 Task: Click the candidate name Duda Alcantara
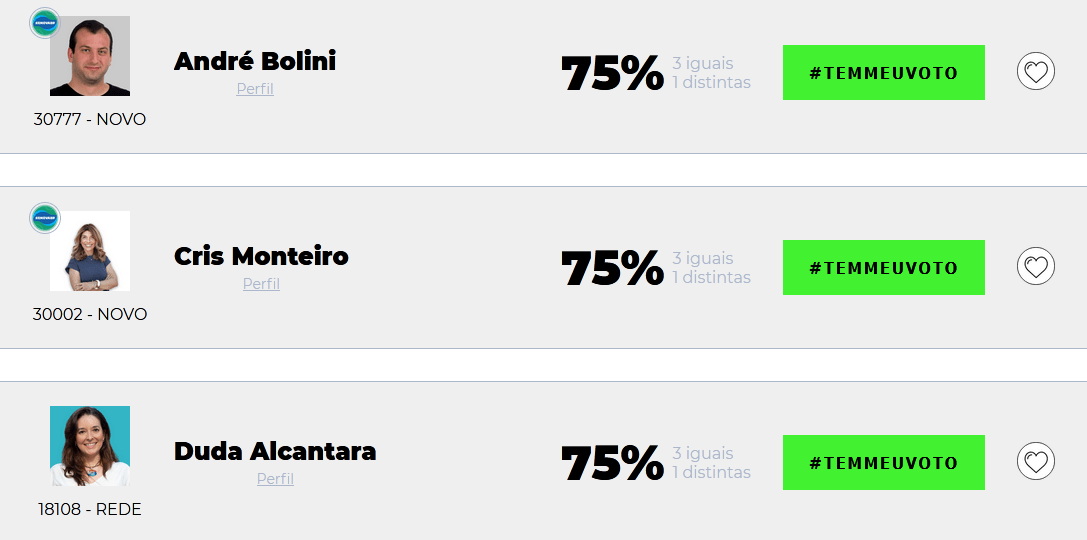point(275,451)
